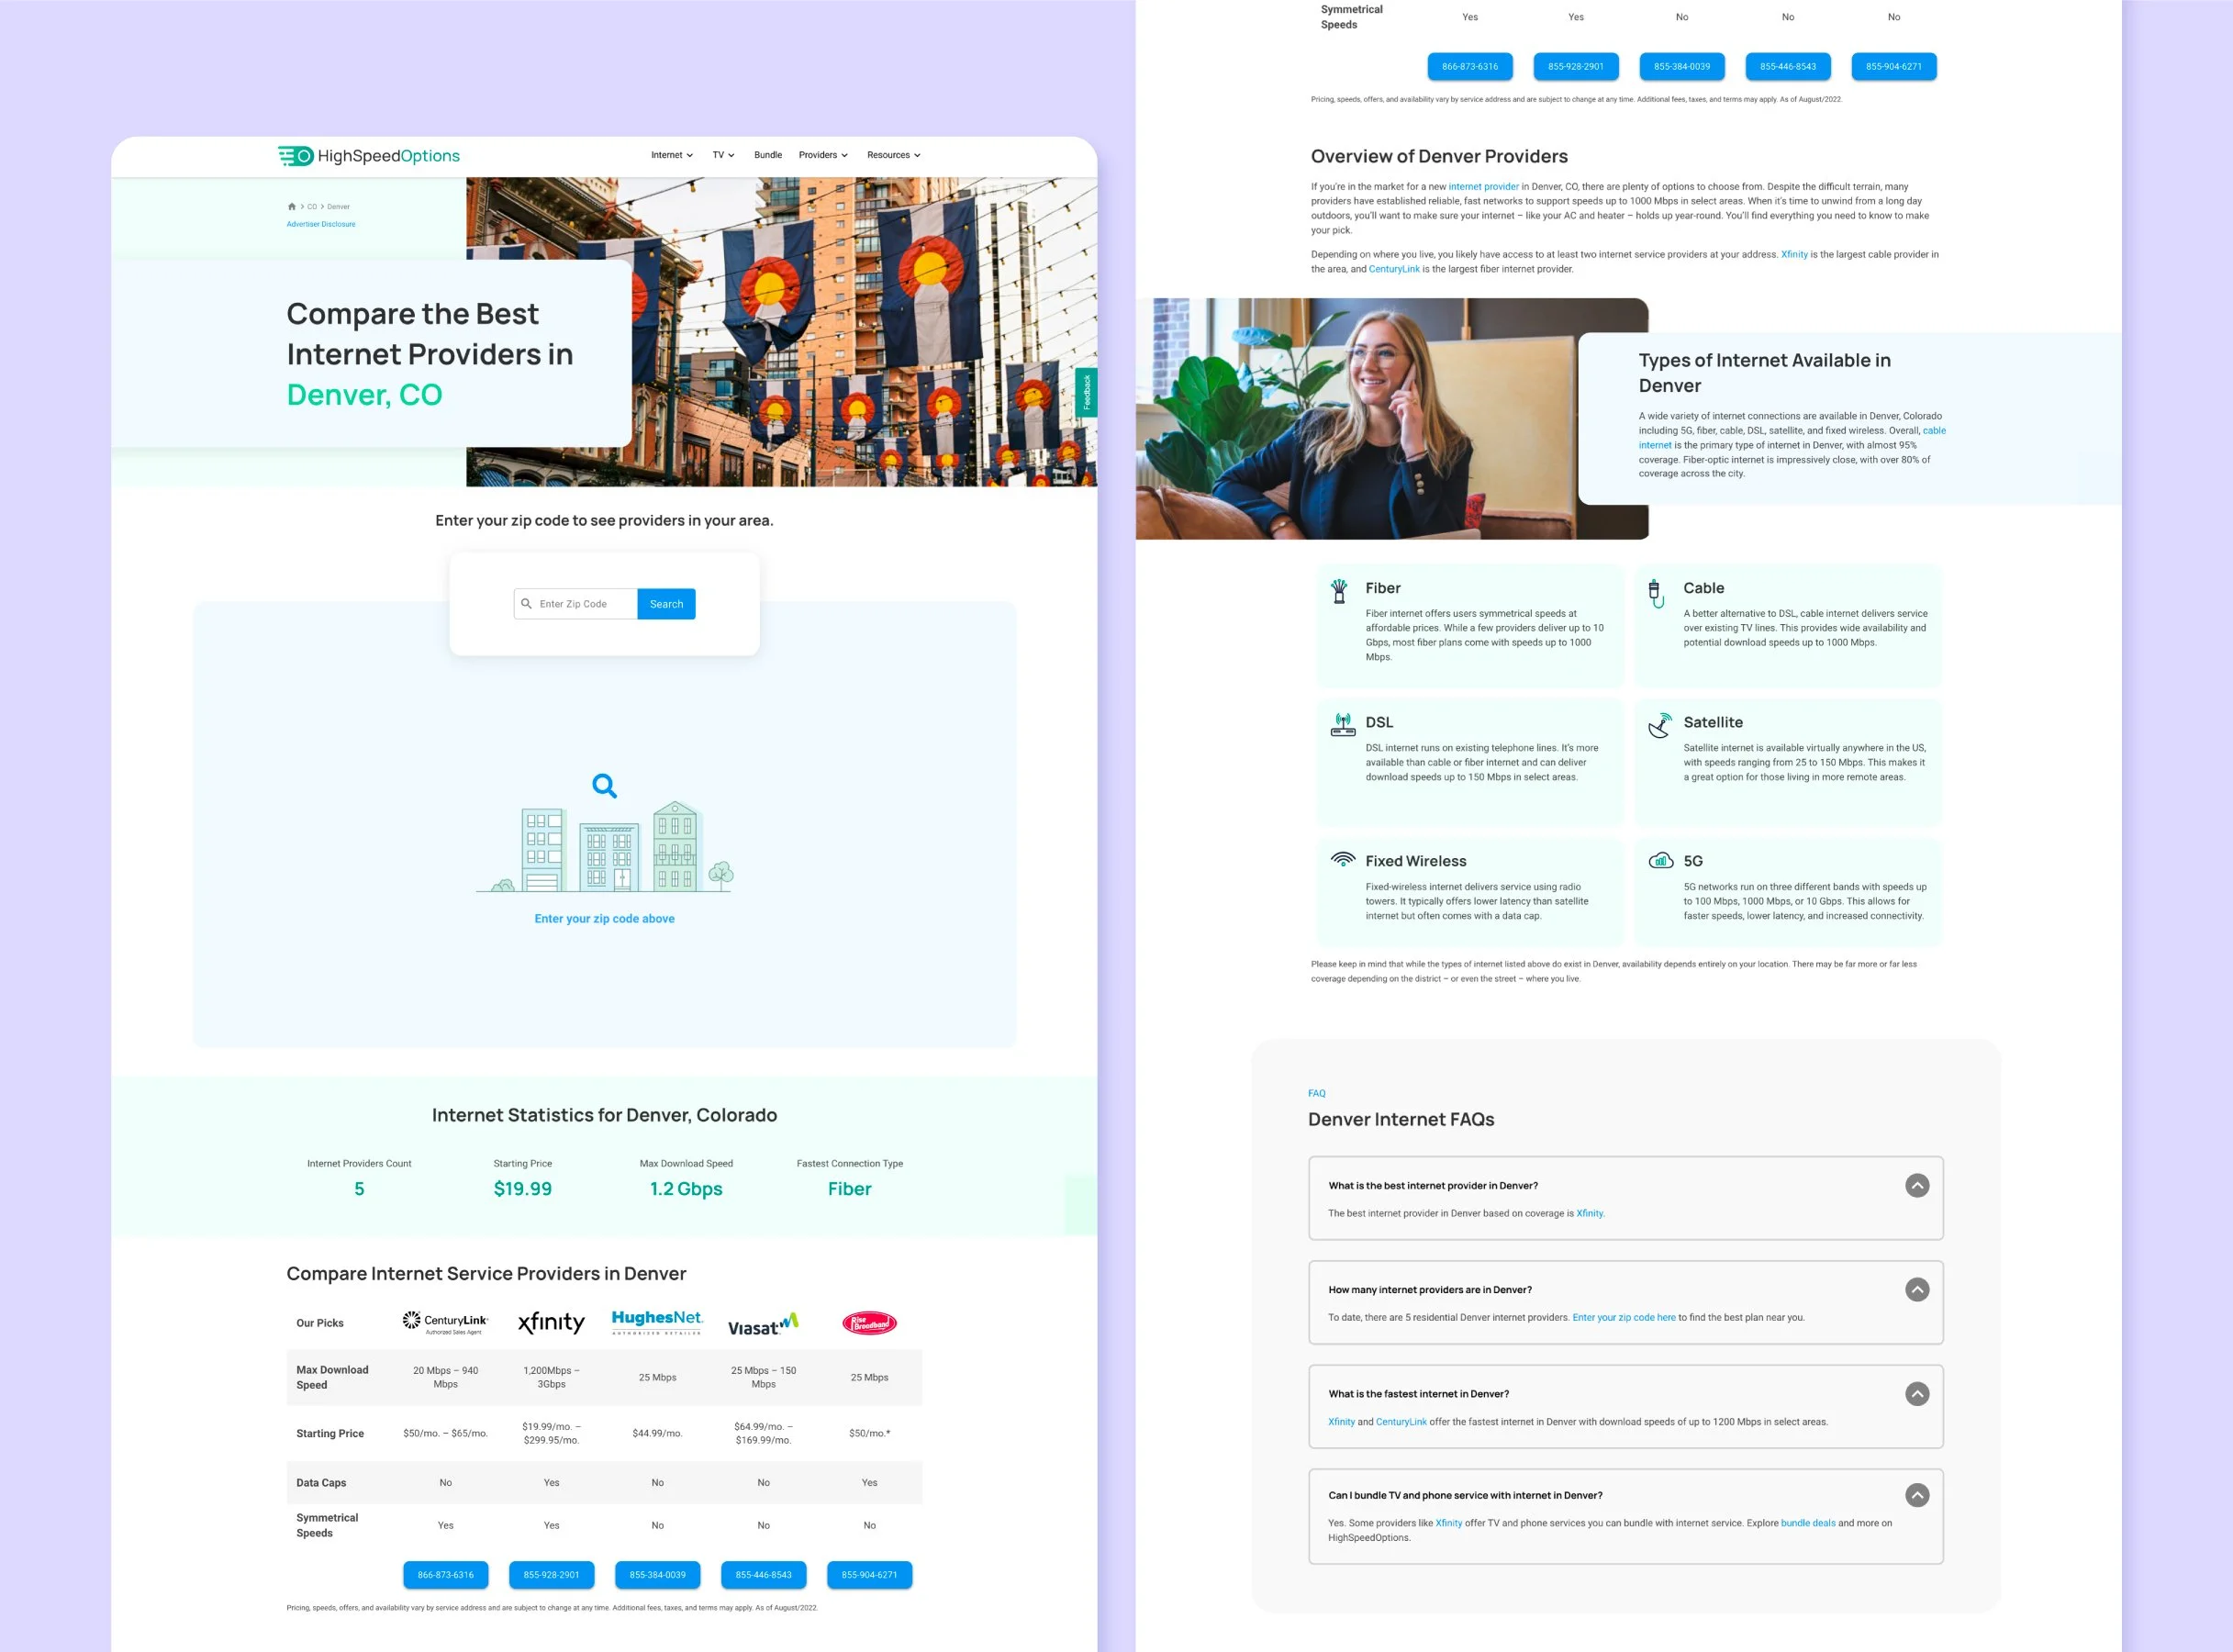Click the '$44.99/mo.' HughesNet price cell

click(x=657, y=1434)
